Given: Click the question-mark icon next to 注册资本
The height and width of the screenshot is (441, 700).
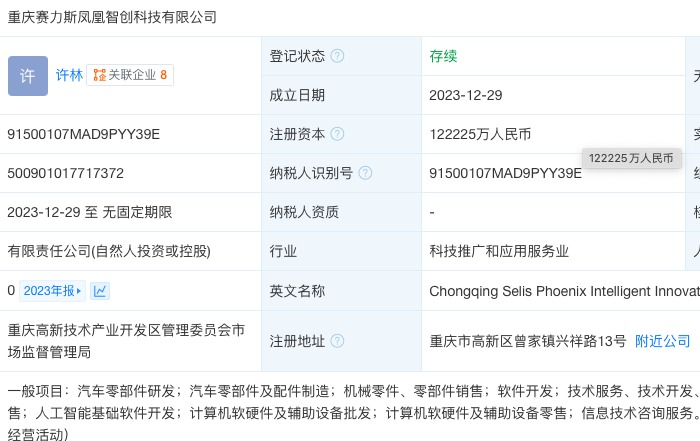Looking at the screenshot, I should coord(337,134).
